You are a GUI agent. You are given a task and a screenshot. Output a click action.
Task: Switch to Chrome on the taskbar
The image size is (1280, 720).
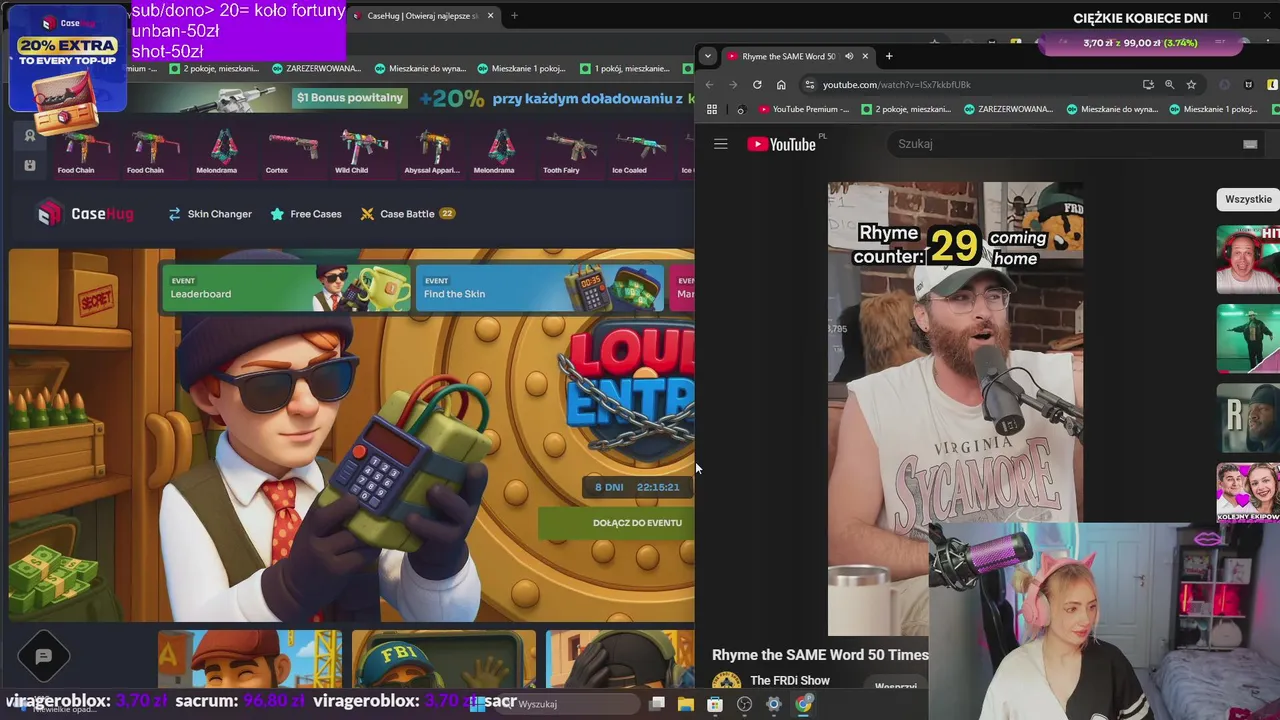[803, 704]
